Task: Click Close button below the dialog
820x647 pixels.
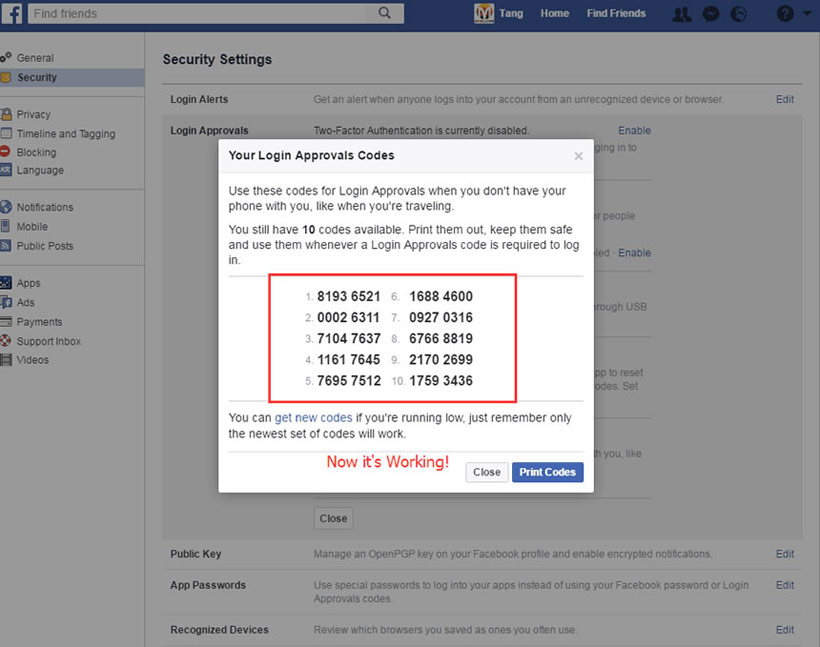Action: 333,518
